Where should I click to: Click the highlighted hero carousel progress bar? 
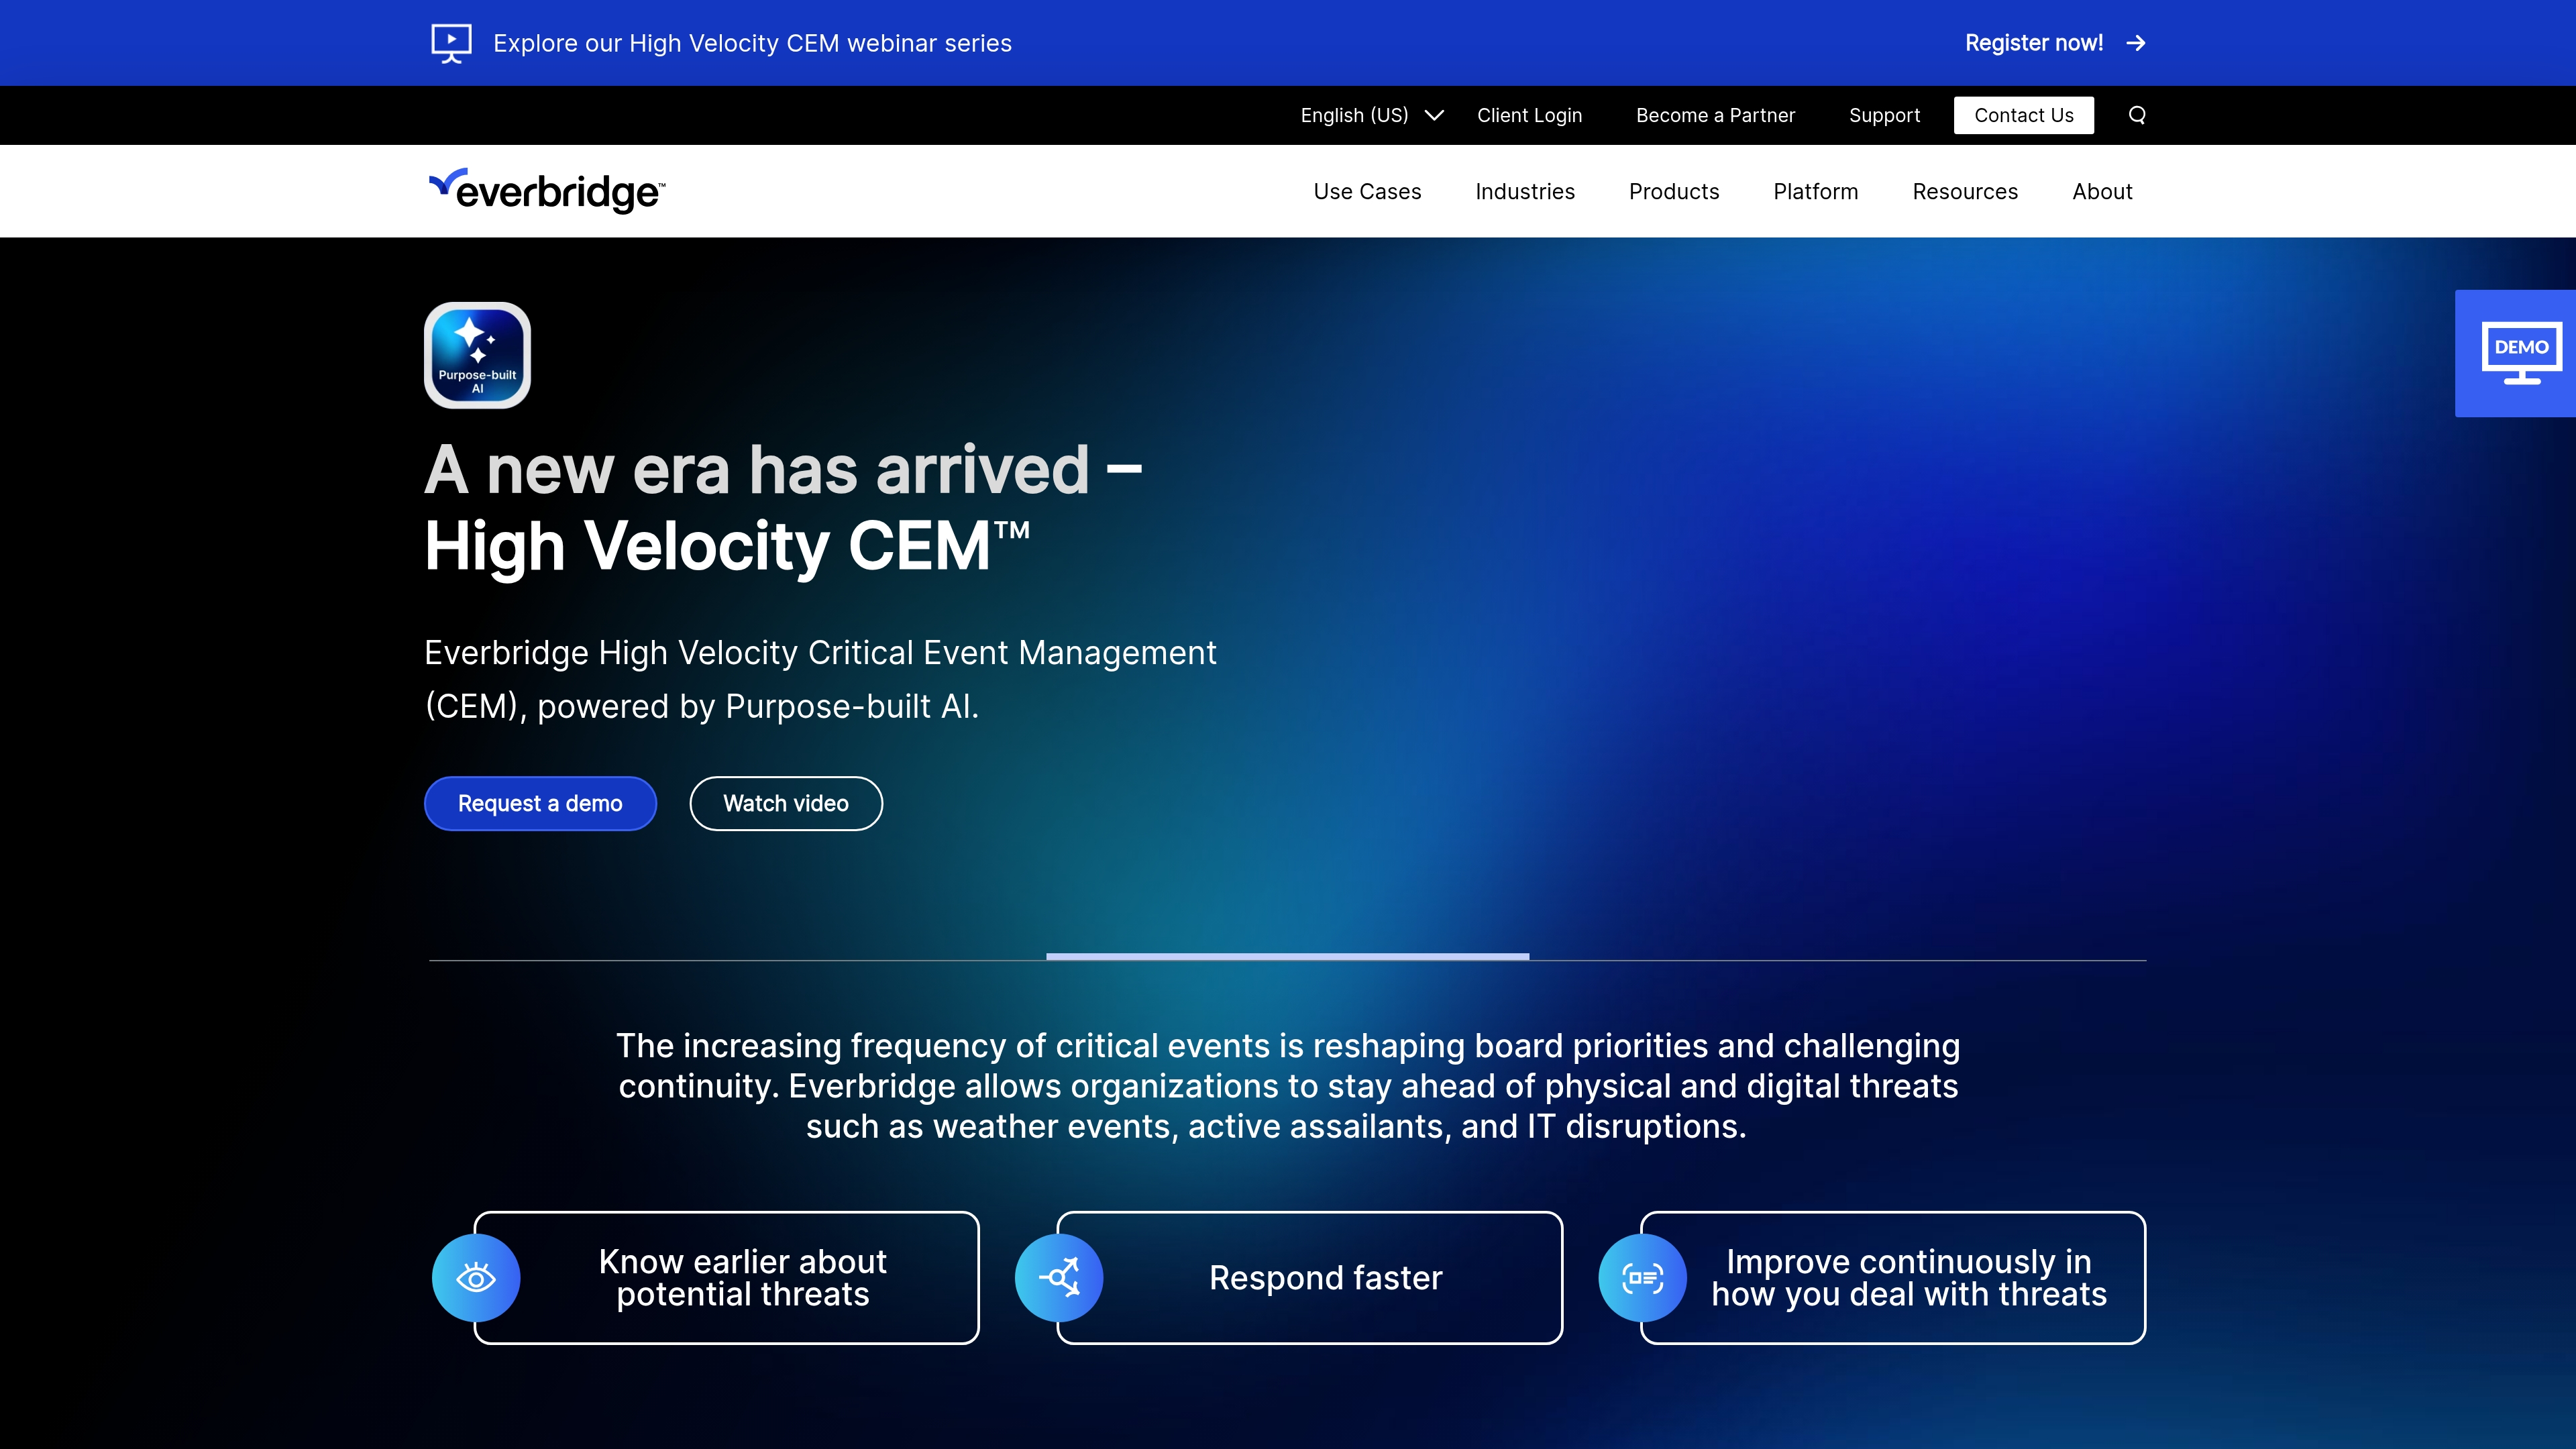[x=1287, y=957]
